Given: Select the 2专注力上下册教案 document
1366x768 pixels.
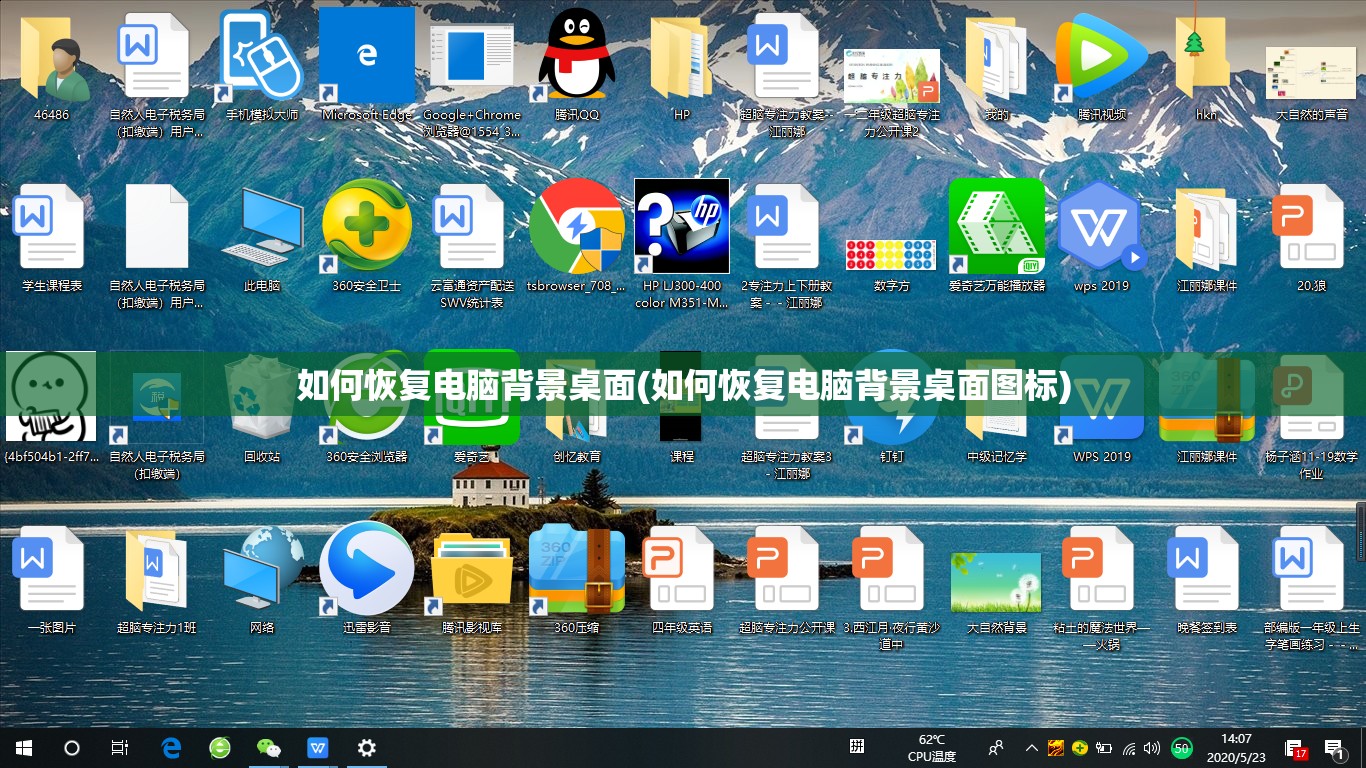Looking at the screenshot, I should pyautogui.click(x=786, y=228).
